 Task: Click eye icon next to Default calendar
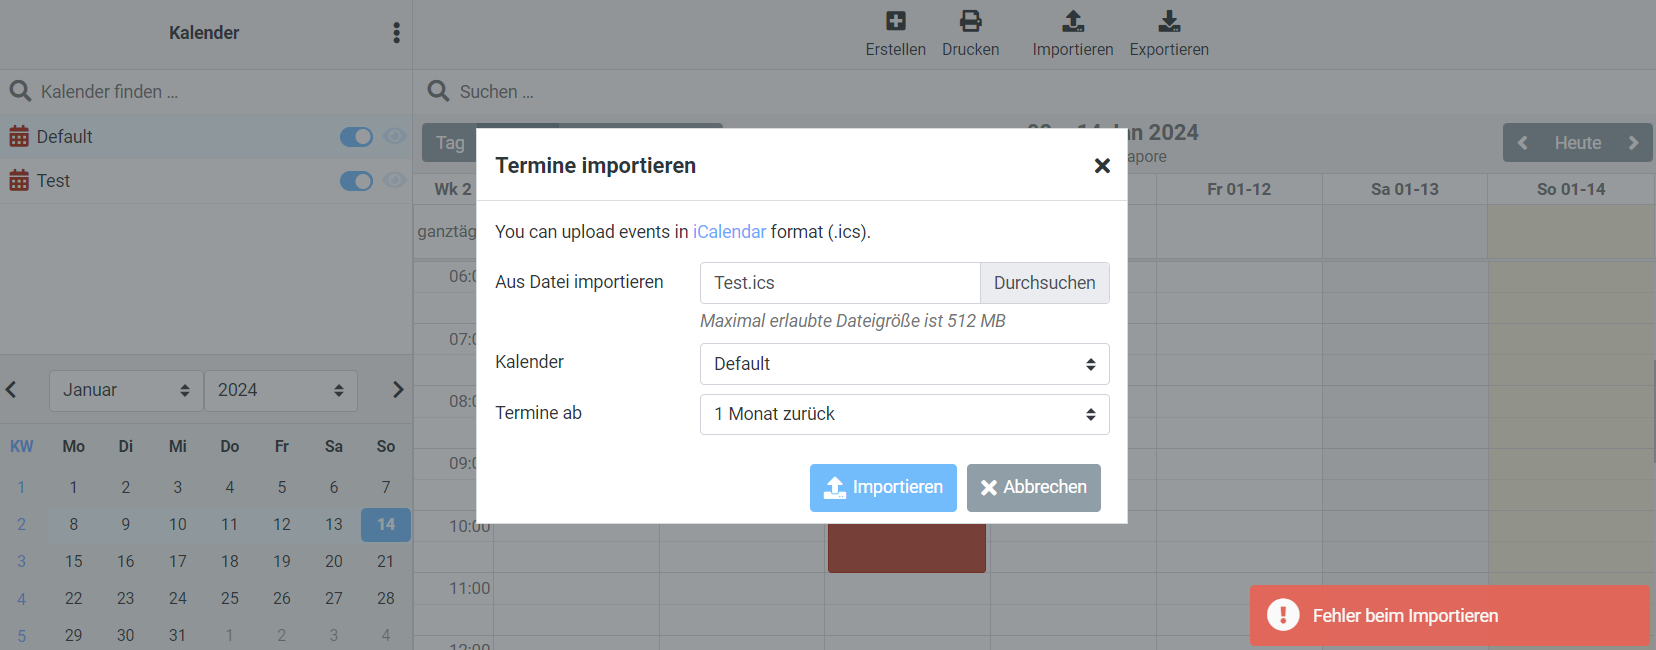coord(395,137)
